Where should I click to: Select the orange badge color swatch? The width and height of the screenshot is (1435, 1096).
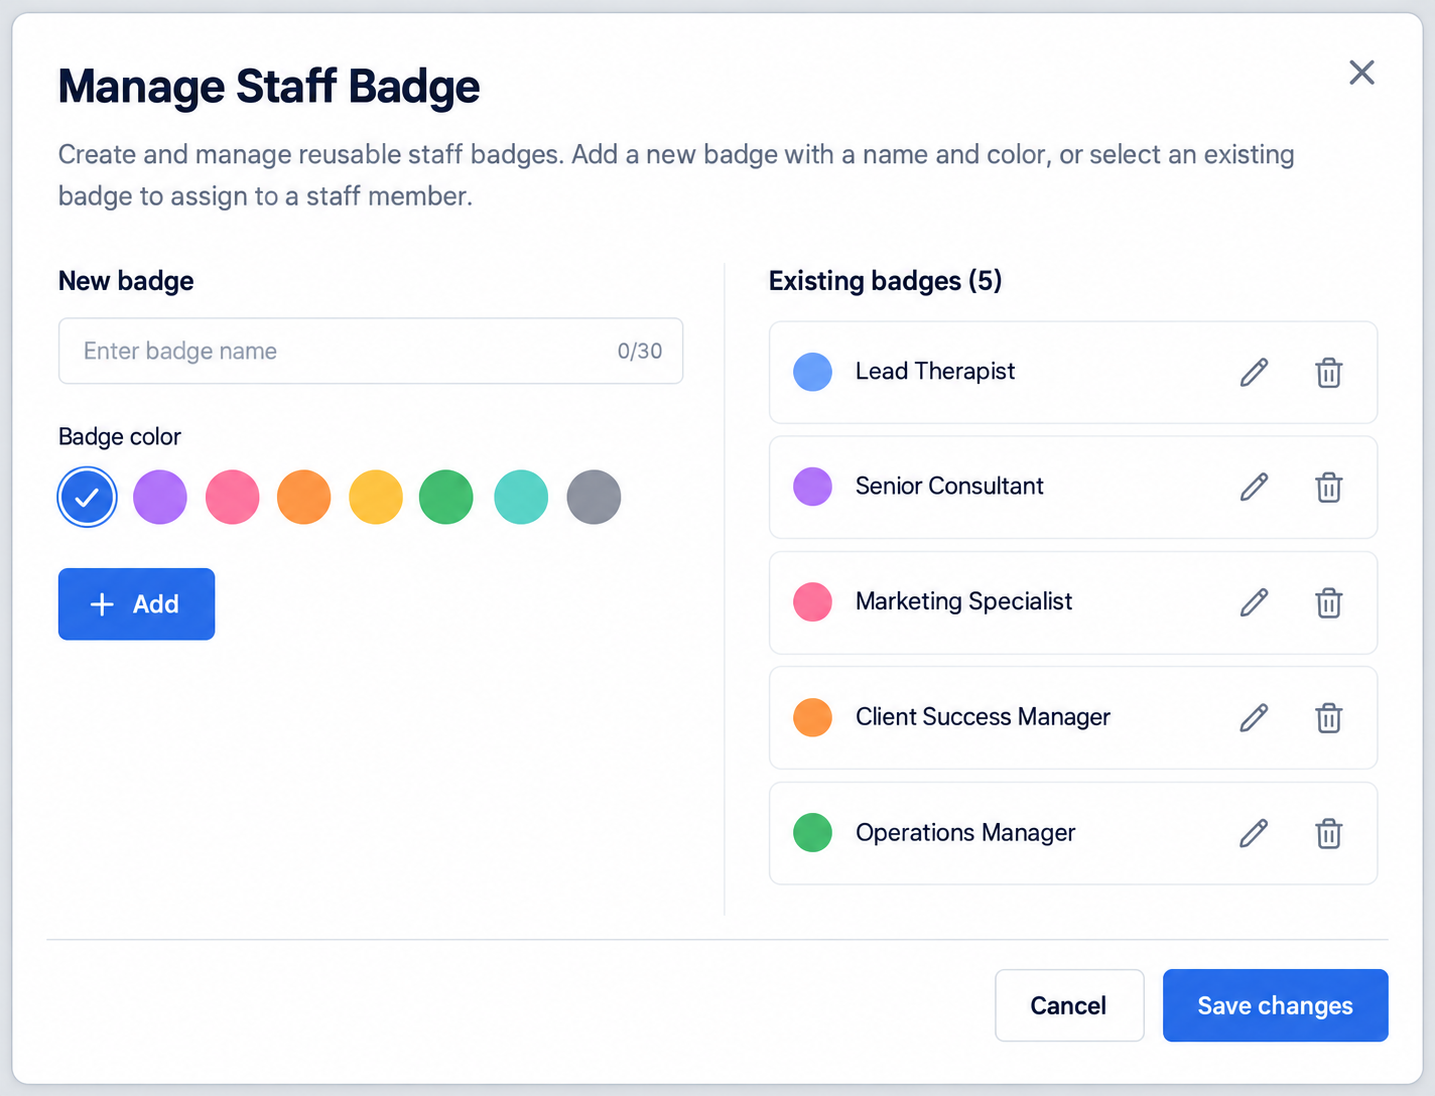pyautogui.click(x=304, y=497)
